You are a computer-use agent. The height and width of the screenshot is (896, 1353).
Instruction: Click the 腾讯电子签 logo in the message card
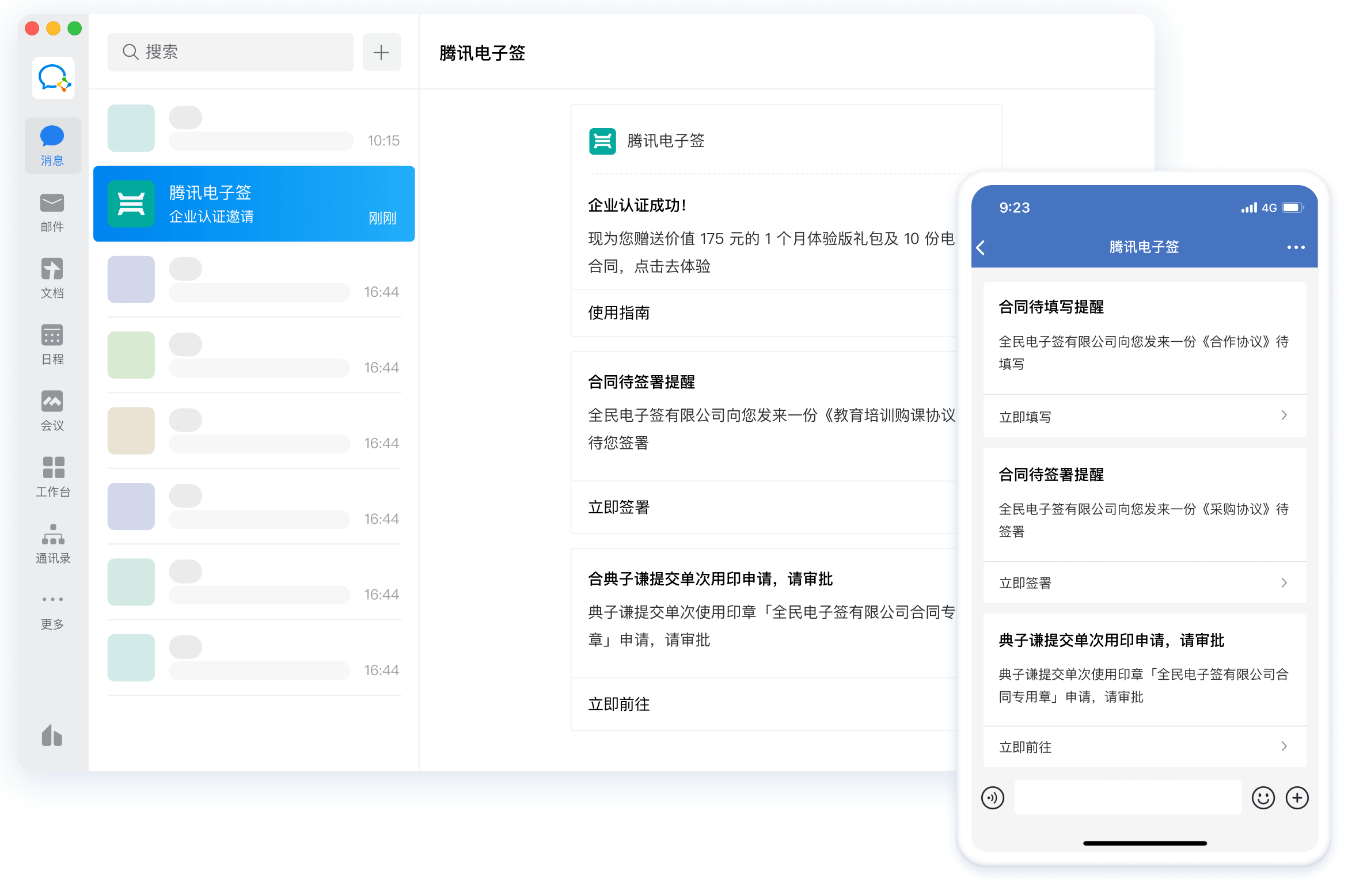pyautogui.click(x=602, y=141)
